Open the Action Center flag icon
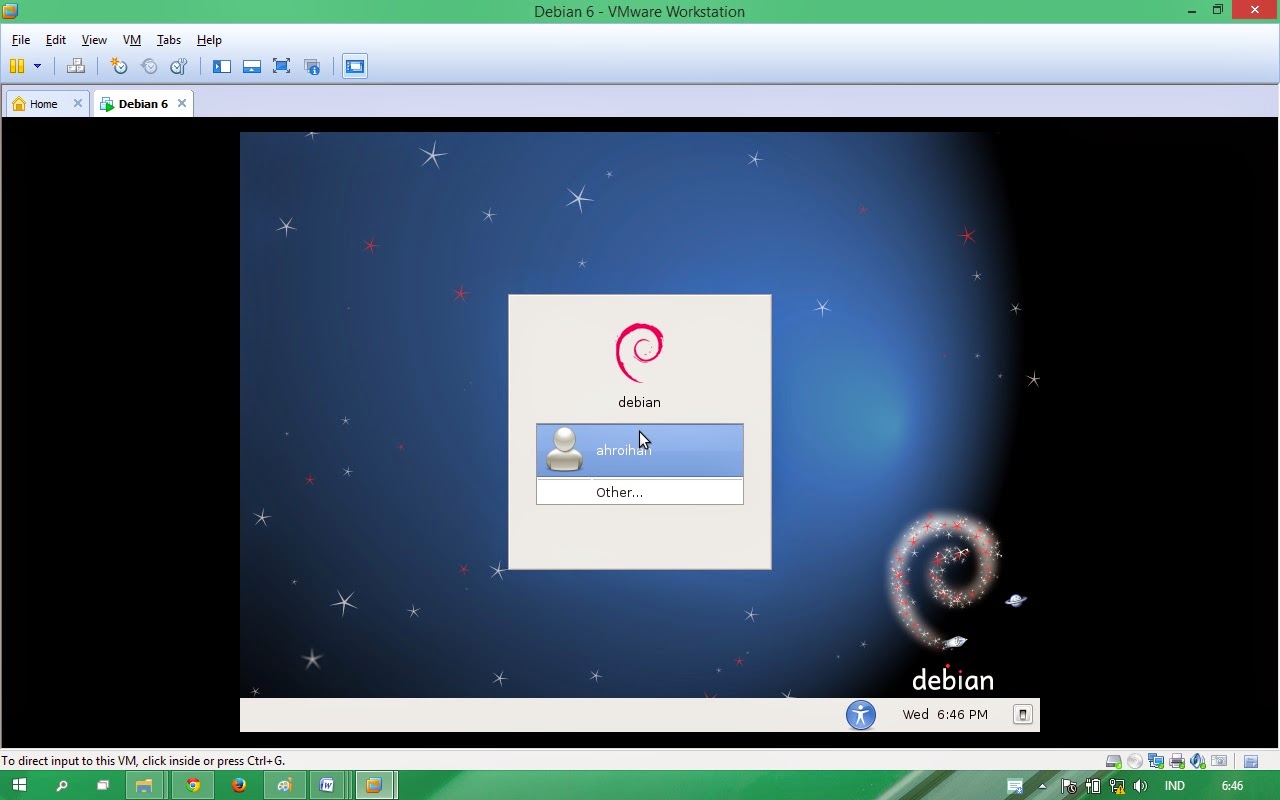Viewport: 1280px width, 800px height. pos(1069,786)
